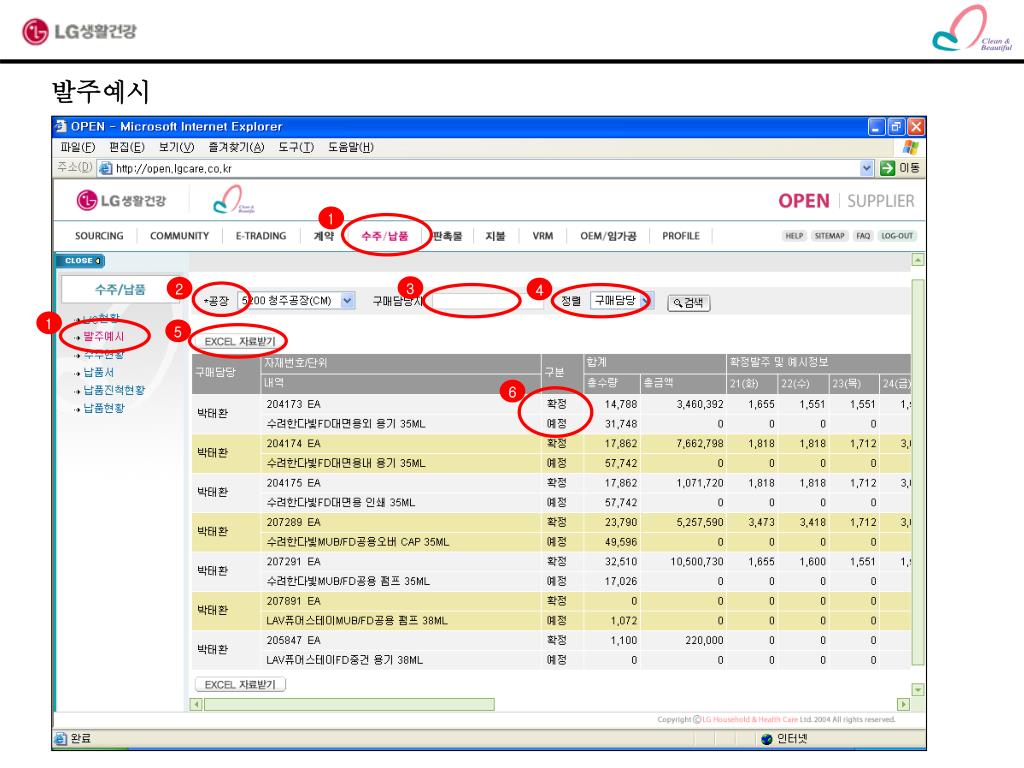
Task: Open the 파일(F) menu
Action: click(x=78, y=147)
